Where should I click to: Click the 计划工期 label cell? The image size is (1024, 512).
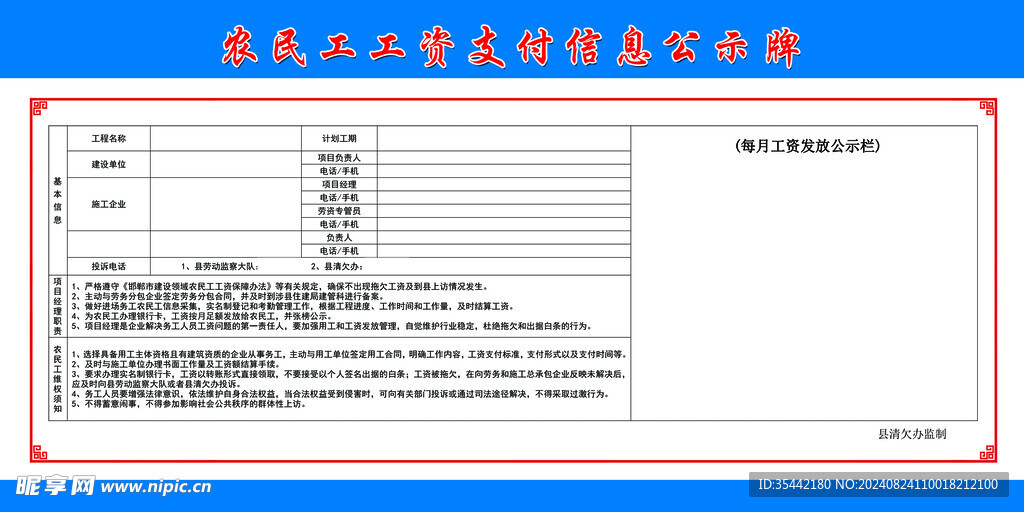[340, 138]
